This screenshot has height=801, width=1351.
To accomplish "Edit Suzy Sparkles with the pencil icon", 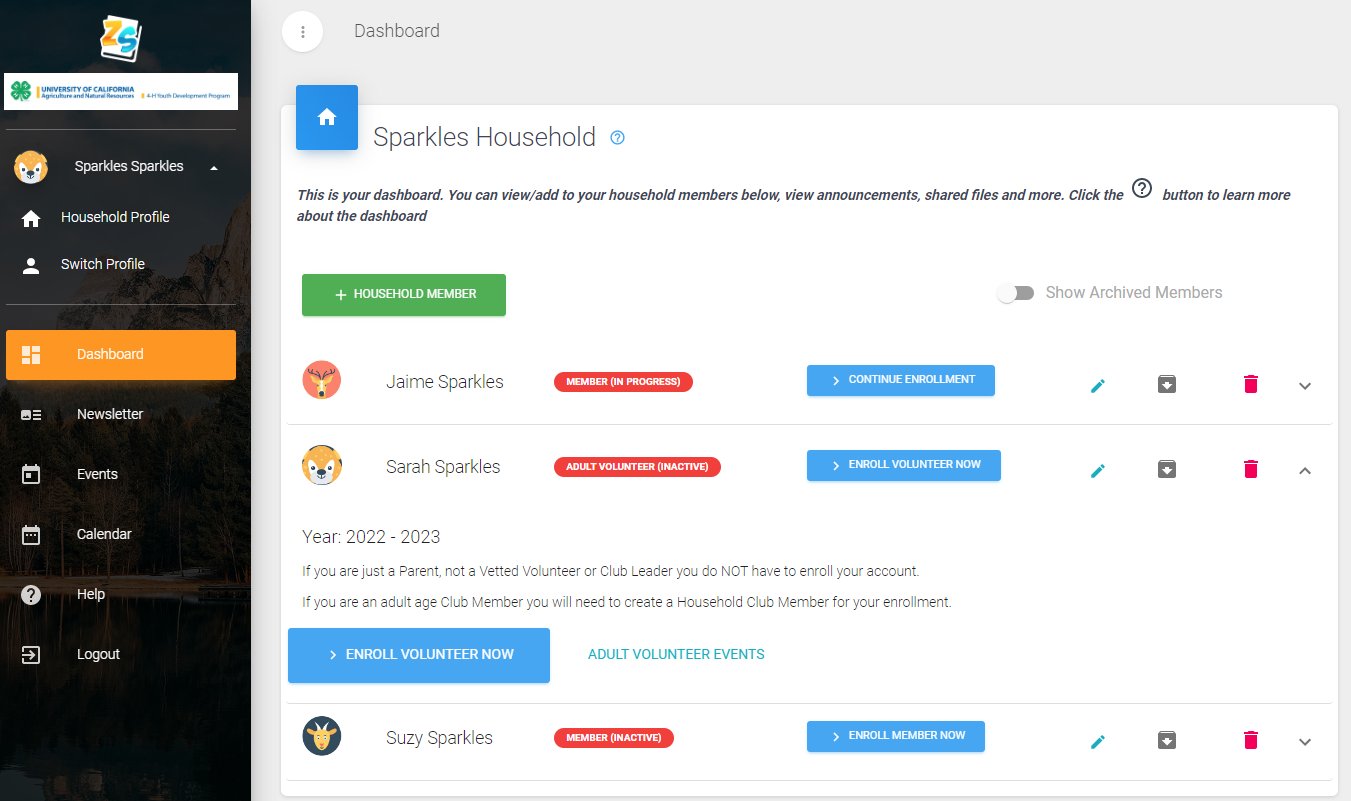I will point(1098,741).
